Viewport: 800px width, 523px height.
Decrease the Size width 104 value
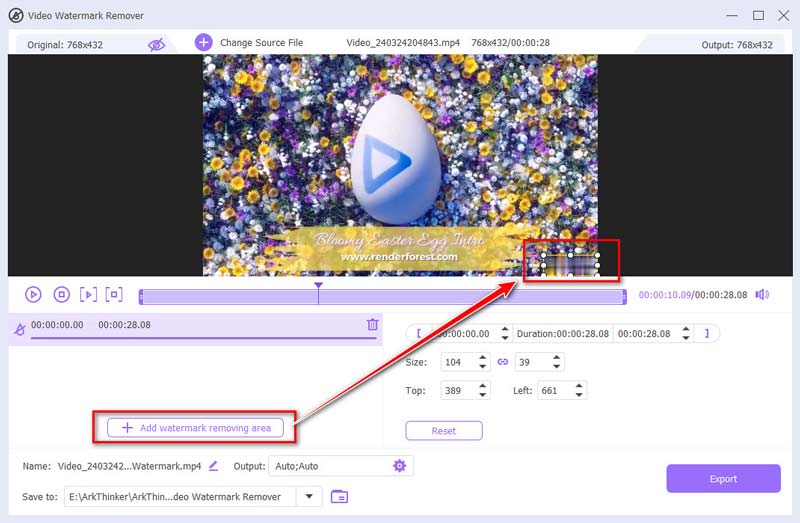[483, 366]
